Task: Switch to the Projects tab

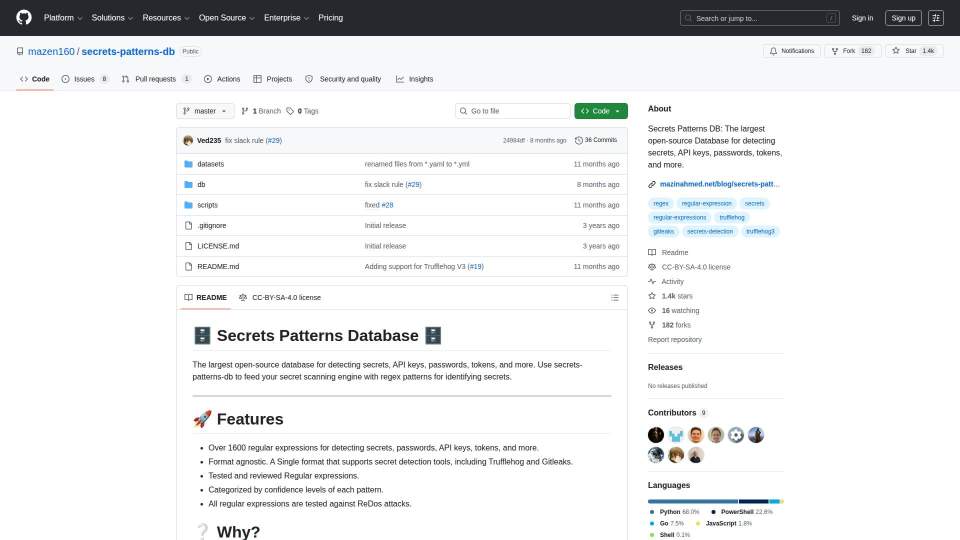Action: (x=272, y=79)
